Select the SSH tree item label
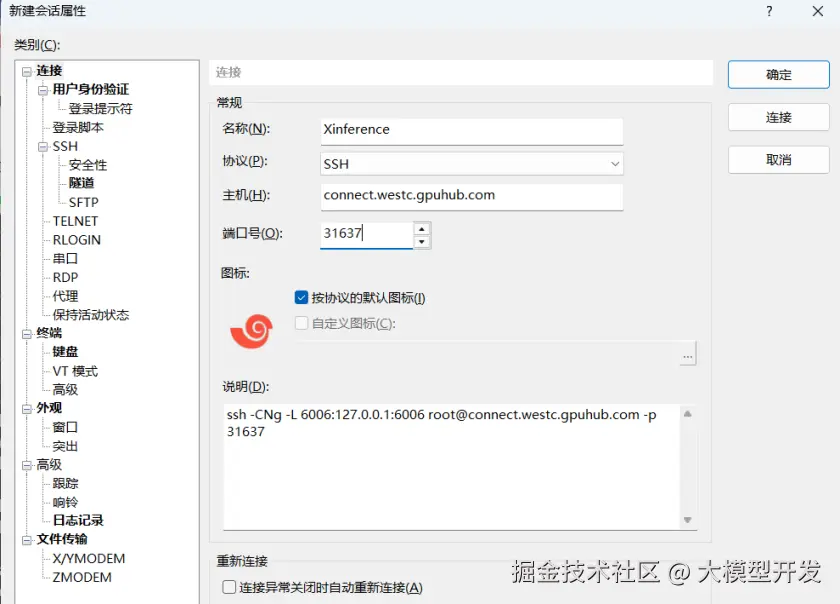The image size is (840, 604). tap(65, 146)
